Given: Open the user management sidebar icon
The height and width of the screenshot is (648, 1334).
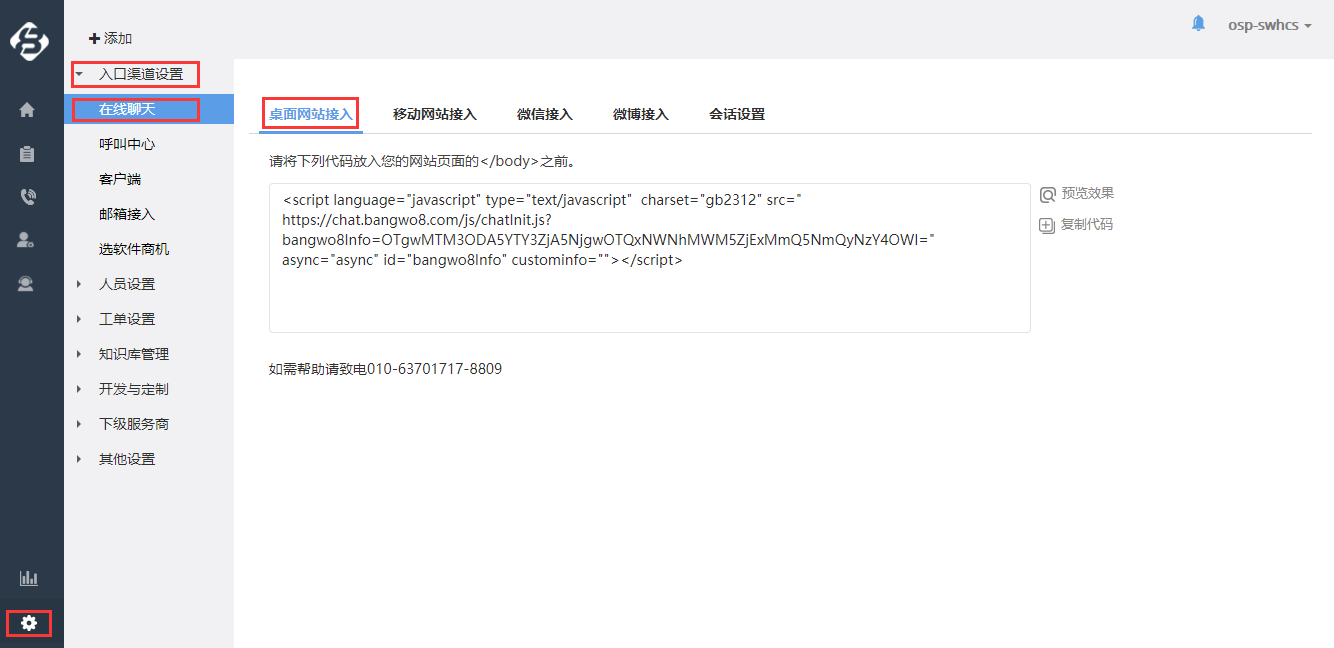Looking at the screenshot, I should (x=27, y=240).
